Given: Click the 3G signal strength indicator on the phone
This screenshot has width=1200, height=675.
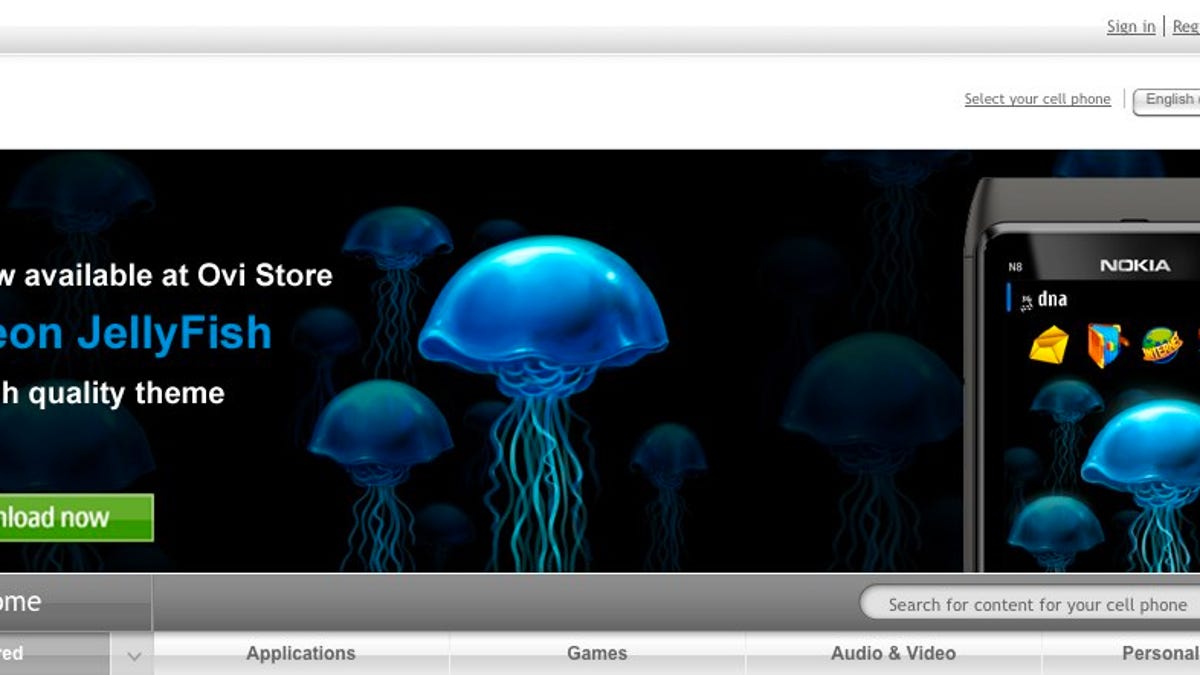Looking at the screenshot, I should pyautogui.click(x=1027, y=299).
